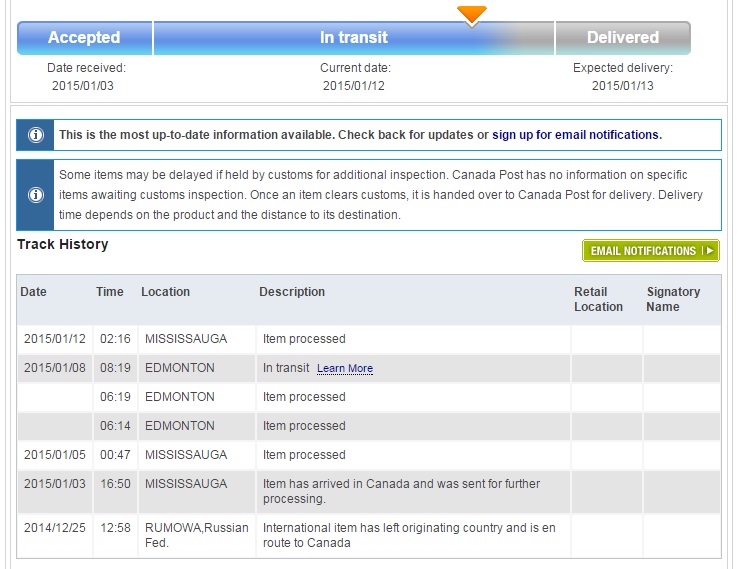Image resolution: width=739 pixels, height=569 pixels.
Task: Click the Time column header
Action: (x=110, y=292)
